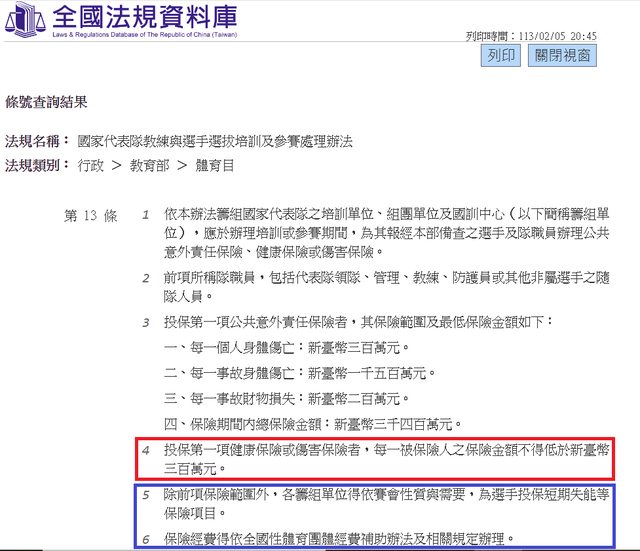Open the 國家代表隊教練與選手選拔培訓及參賽處理辦法 regulation title

tap(214, 142)
